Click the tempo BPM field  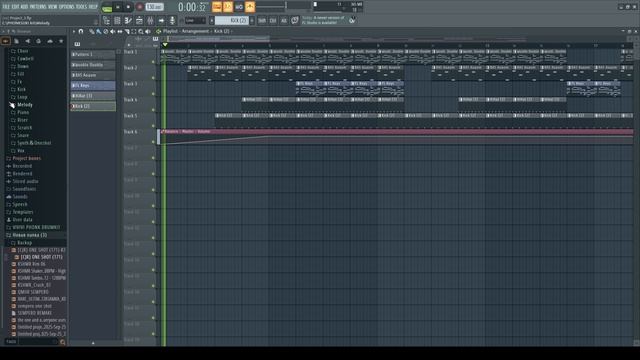coord(154,7)
